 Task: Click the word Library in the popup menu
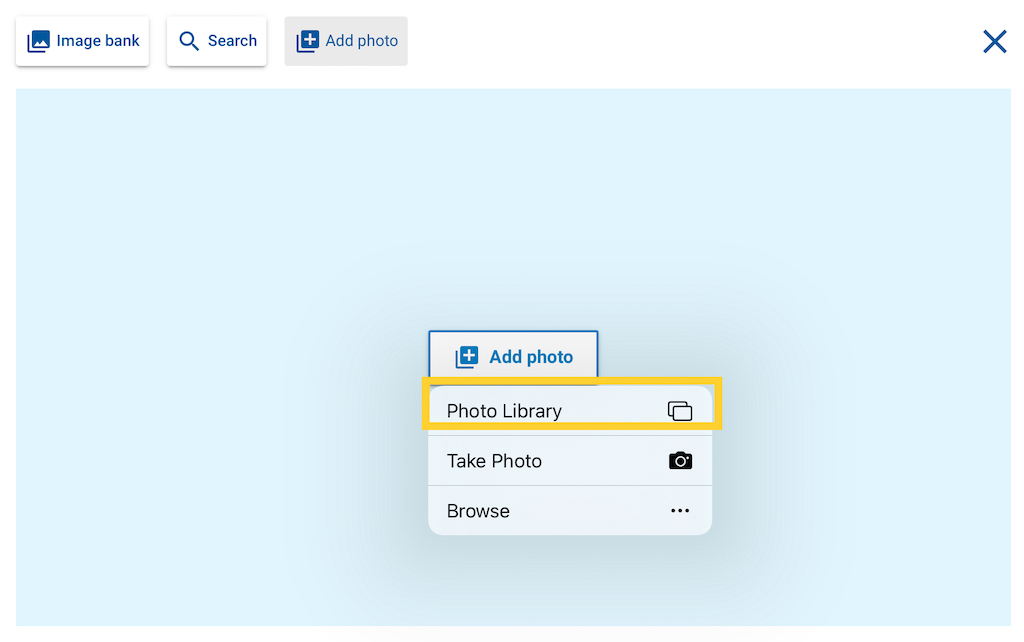point(532,411)
